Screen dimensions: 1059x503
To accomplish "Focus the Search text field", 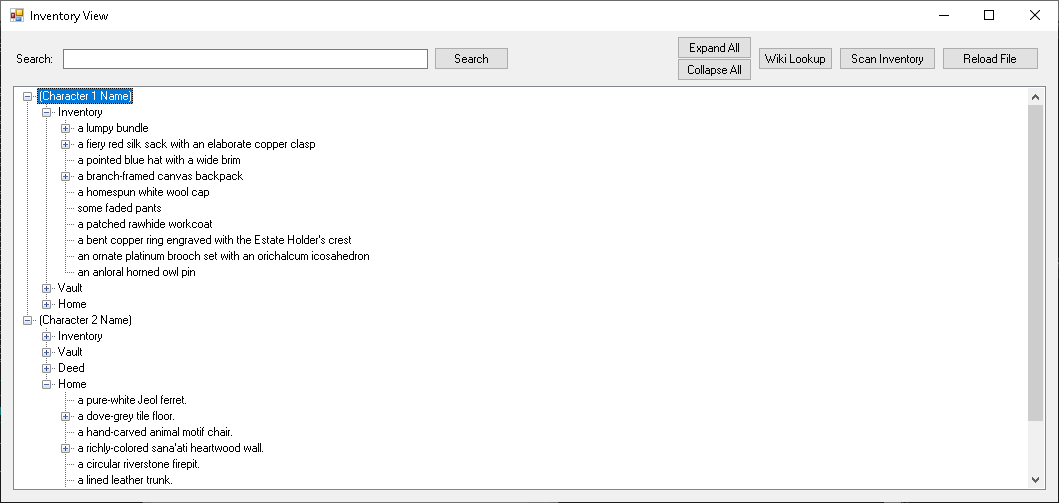I will coord(246,59).
